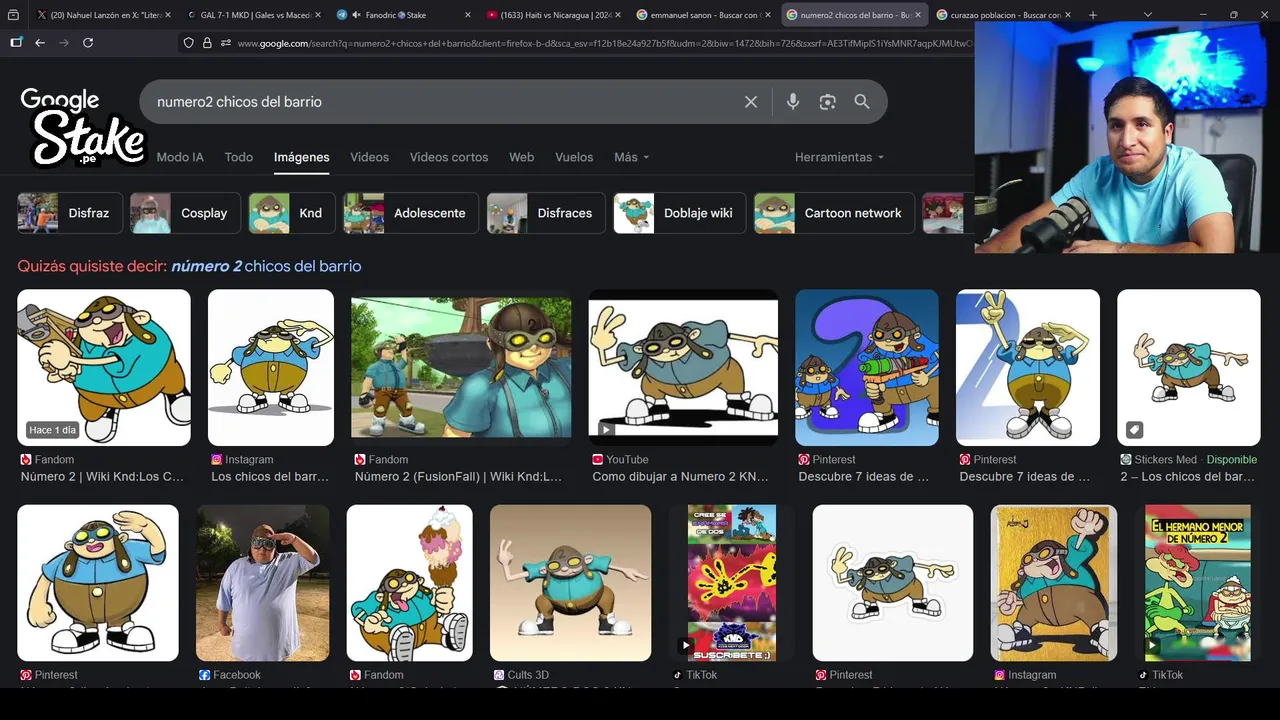Click the product tag badge on Stickers Med image
Screen dimensions: 1280x720
1134,430
